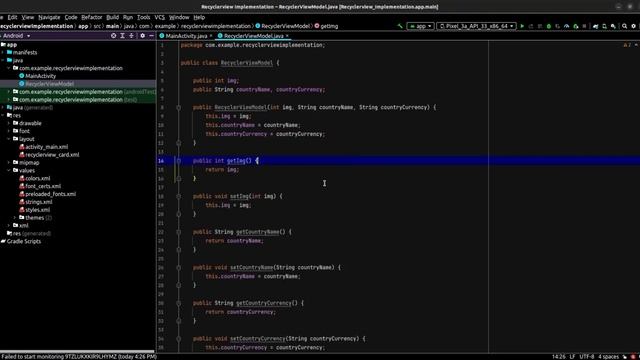Fold the constructor at line 8

pyautogui.click(x=178, y=107)
